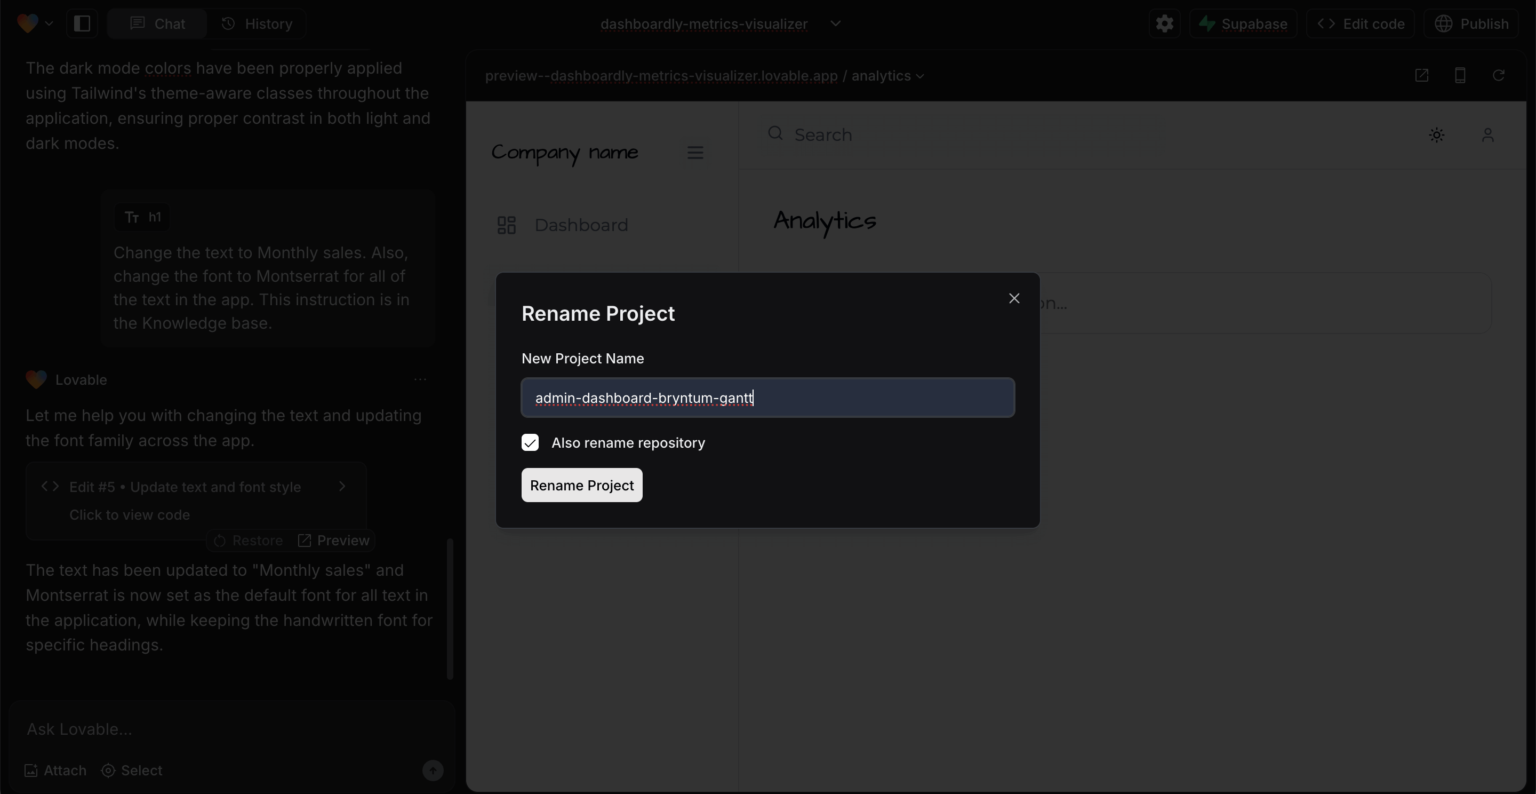
Task: Switch preview to mobile view
Action: pos(1460,75)
